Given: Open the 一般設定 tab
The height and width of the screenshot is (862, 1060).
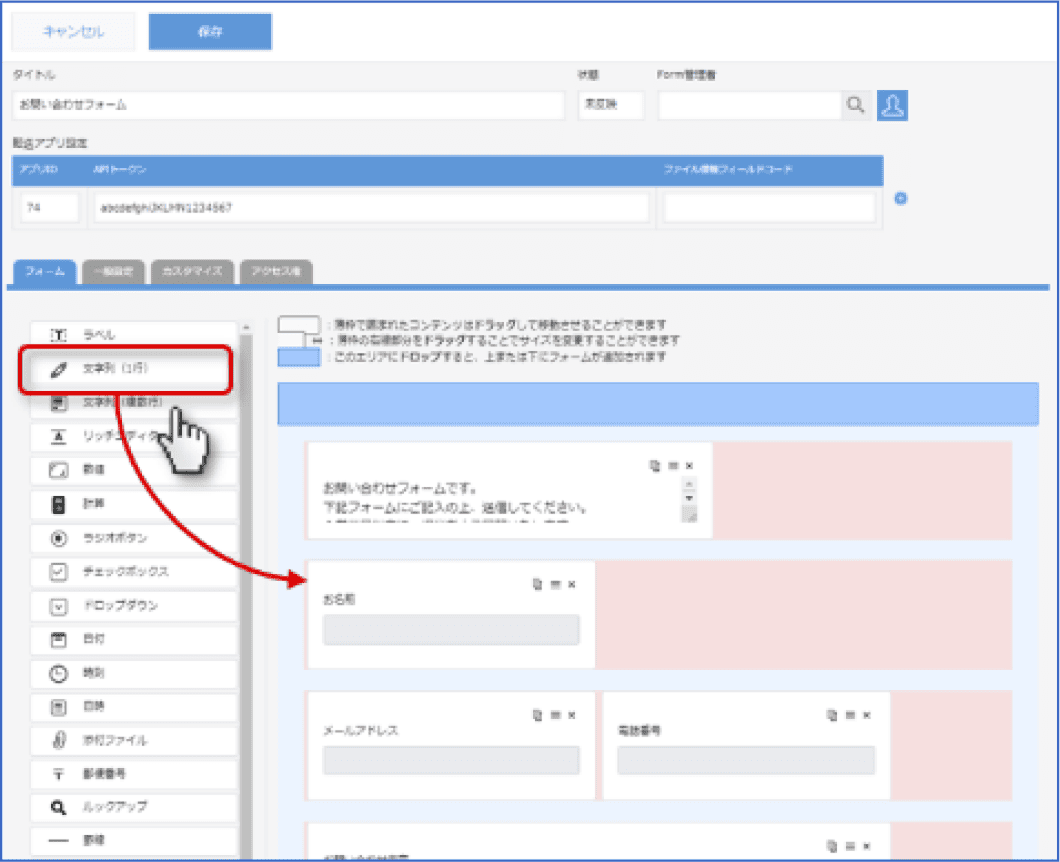Looking at the screenshot, I should pyautogui.click(x=113, y=272).
